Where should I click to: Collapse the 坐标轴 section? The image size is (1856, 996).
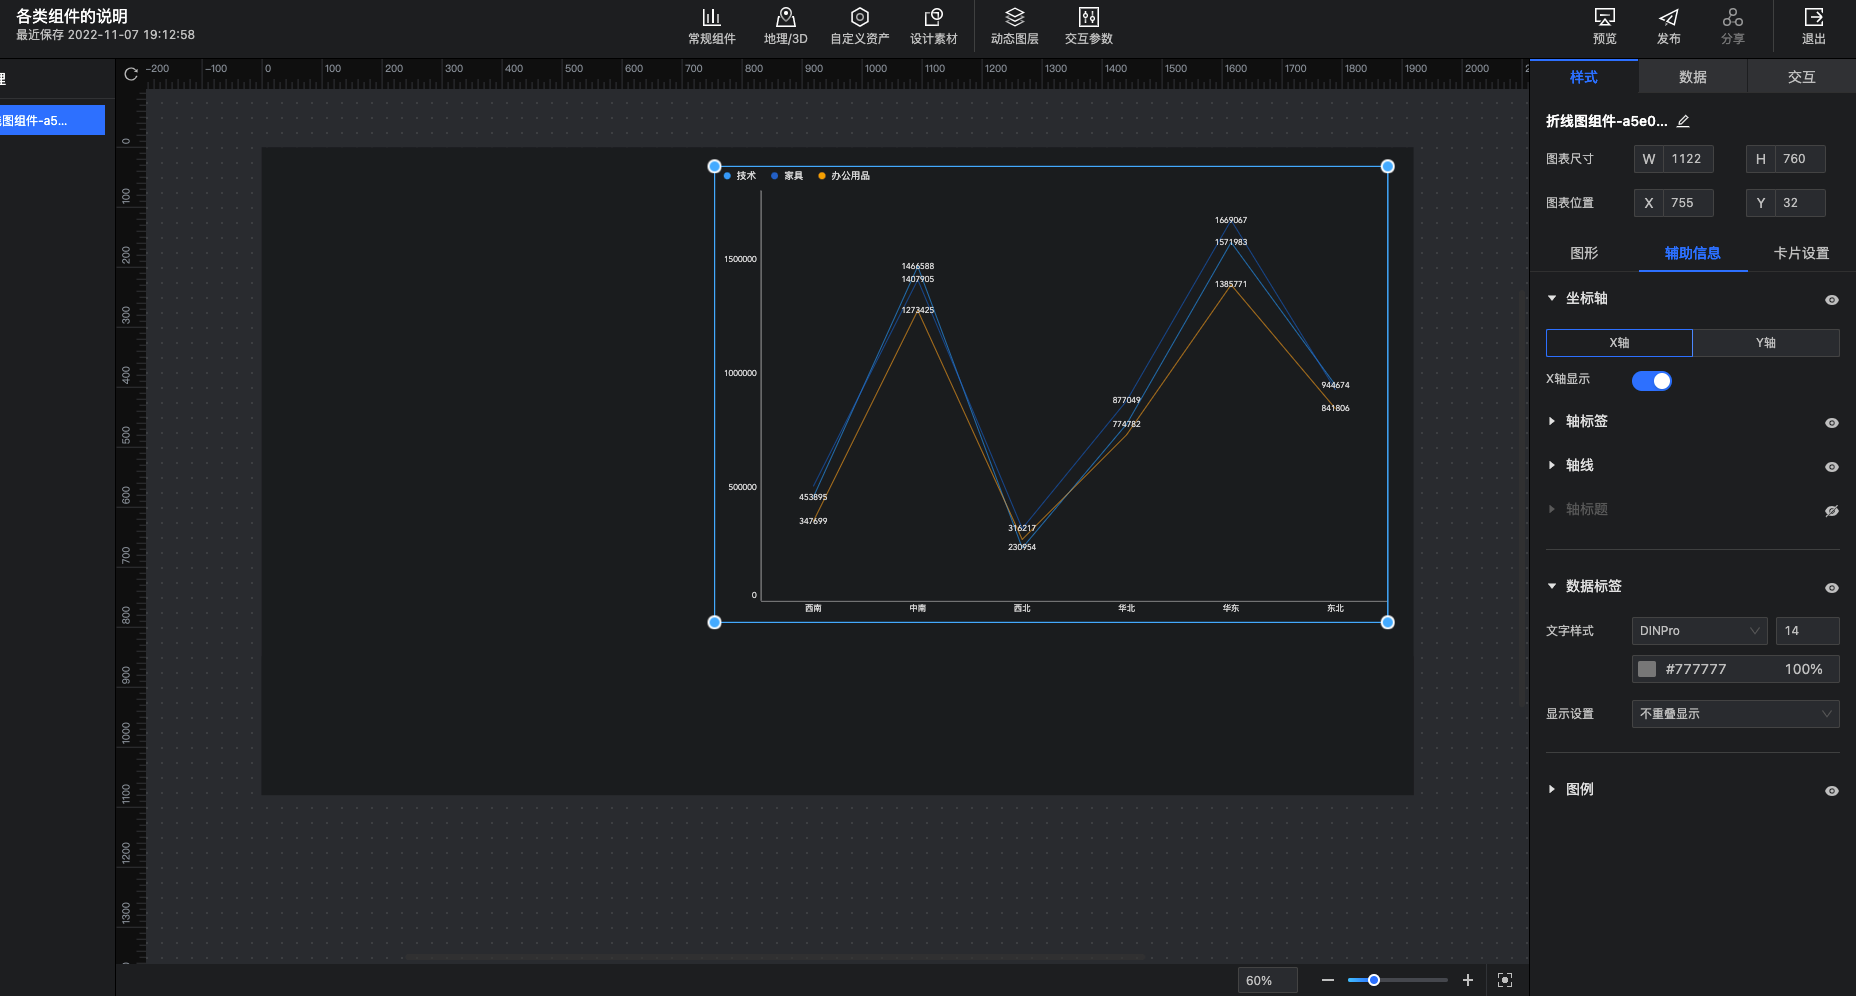coord(1552,298)
